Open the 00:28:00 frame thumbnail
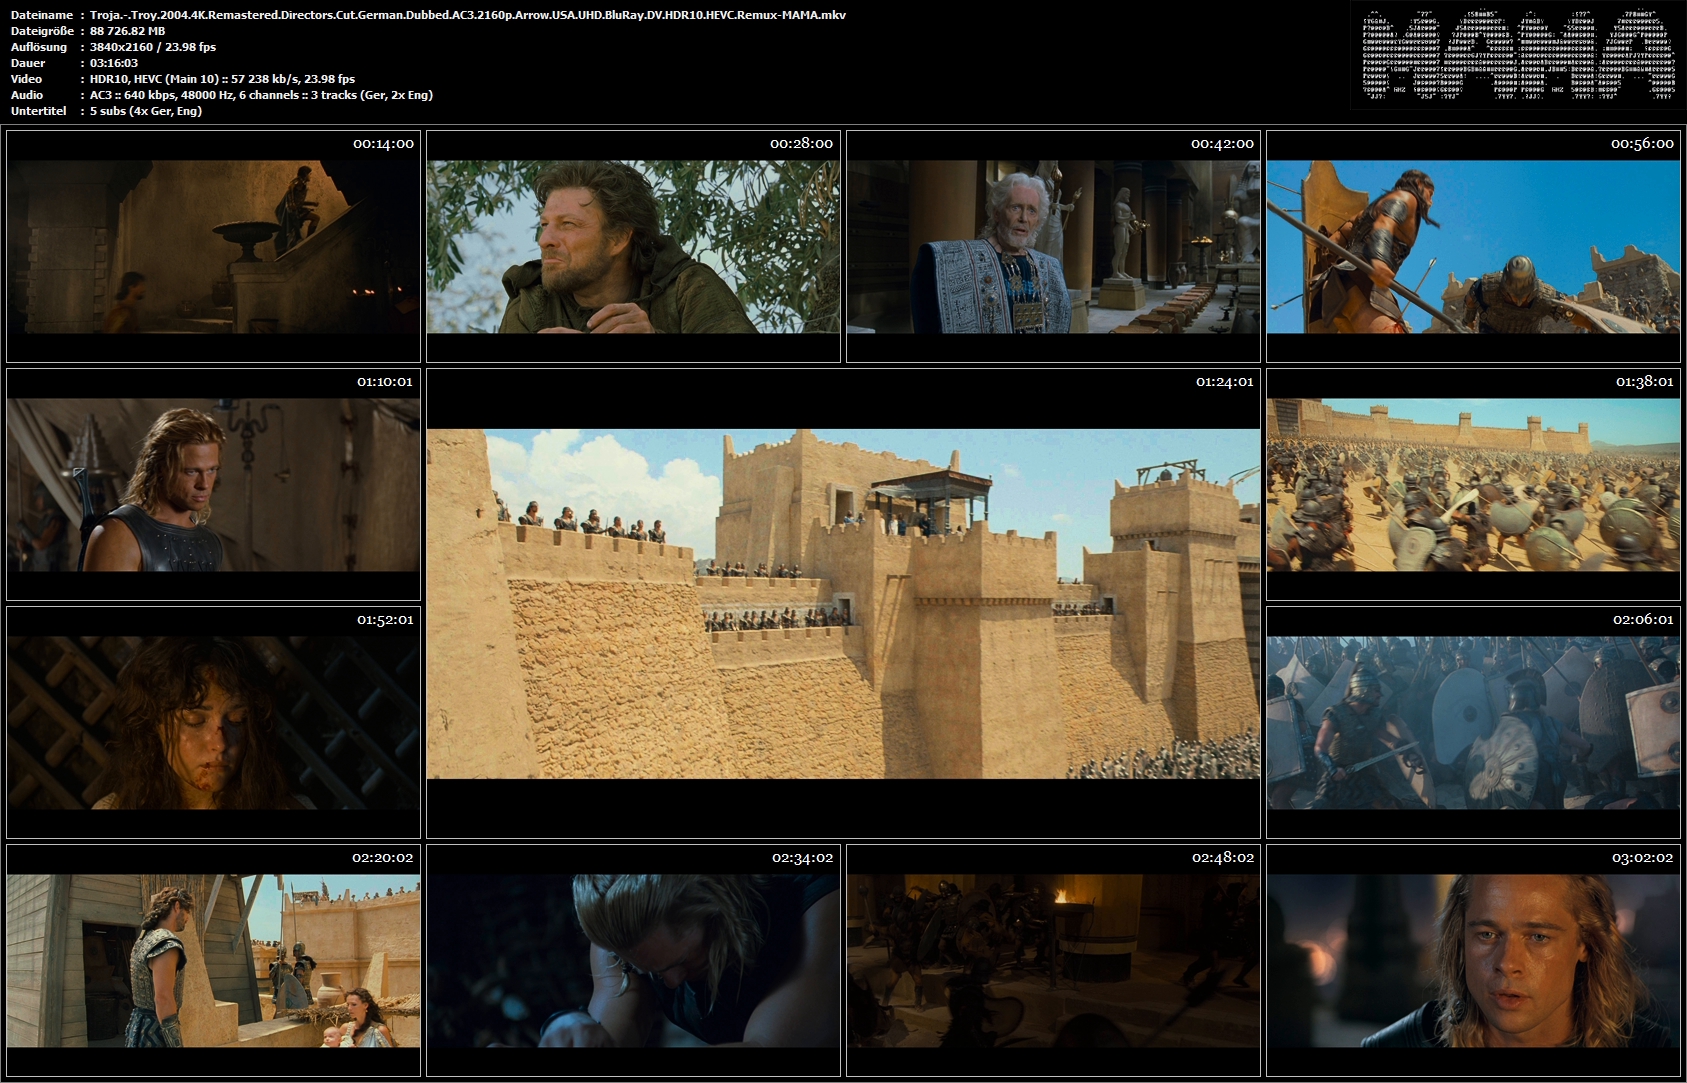The image size is (1687, 1083). pyautogui.click(x=633, y=246)
